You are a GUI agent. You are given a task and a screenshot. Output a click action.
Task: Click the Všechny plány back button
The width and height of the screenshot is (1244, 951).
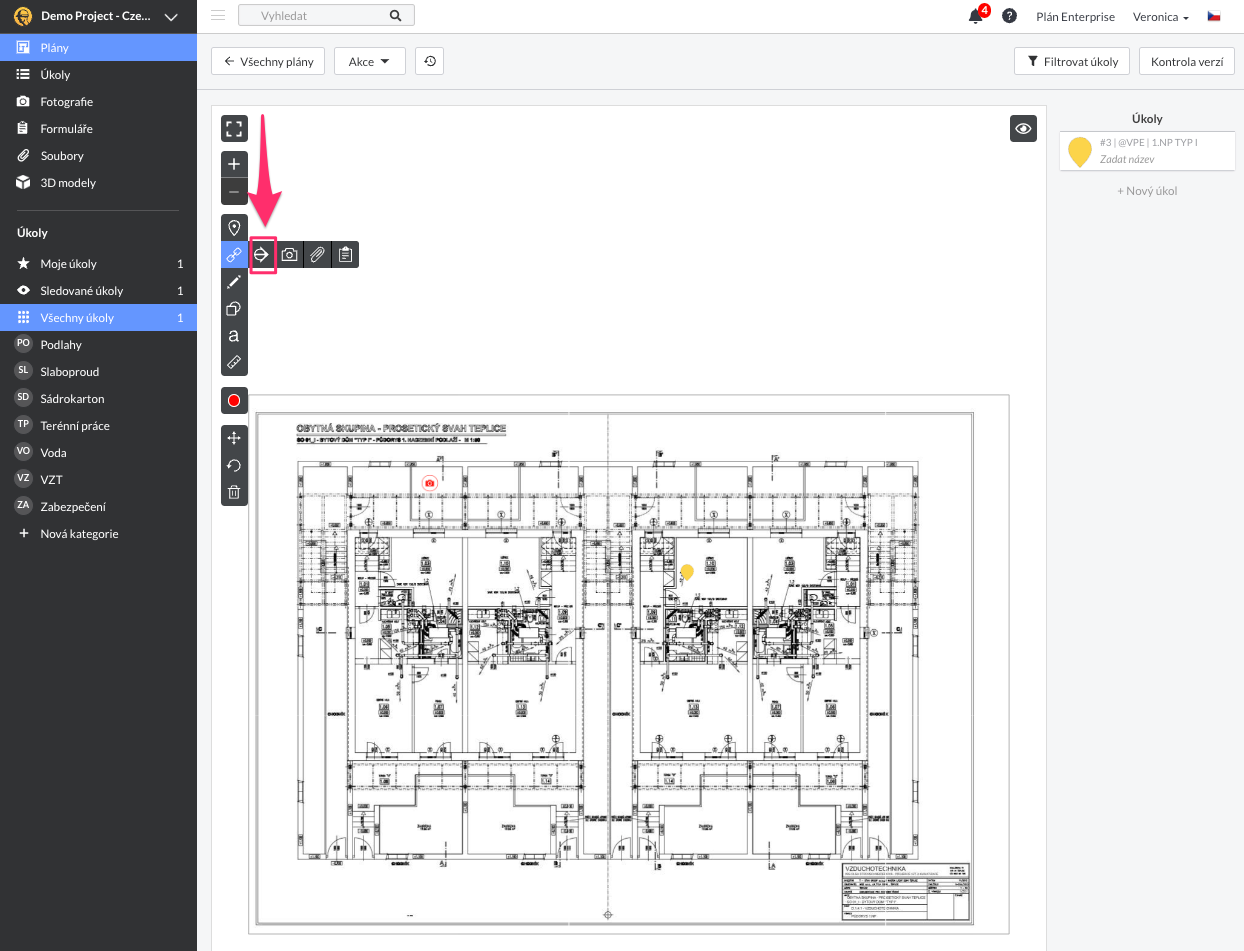coord(268,62)
